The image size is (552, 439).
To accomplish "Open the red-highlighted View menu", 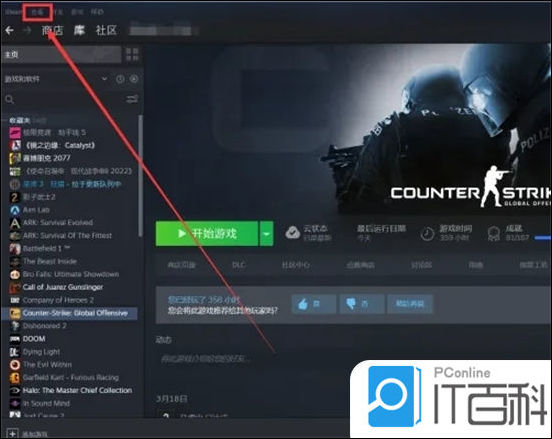I will pyautogui.click(x=37, y=12).
